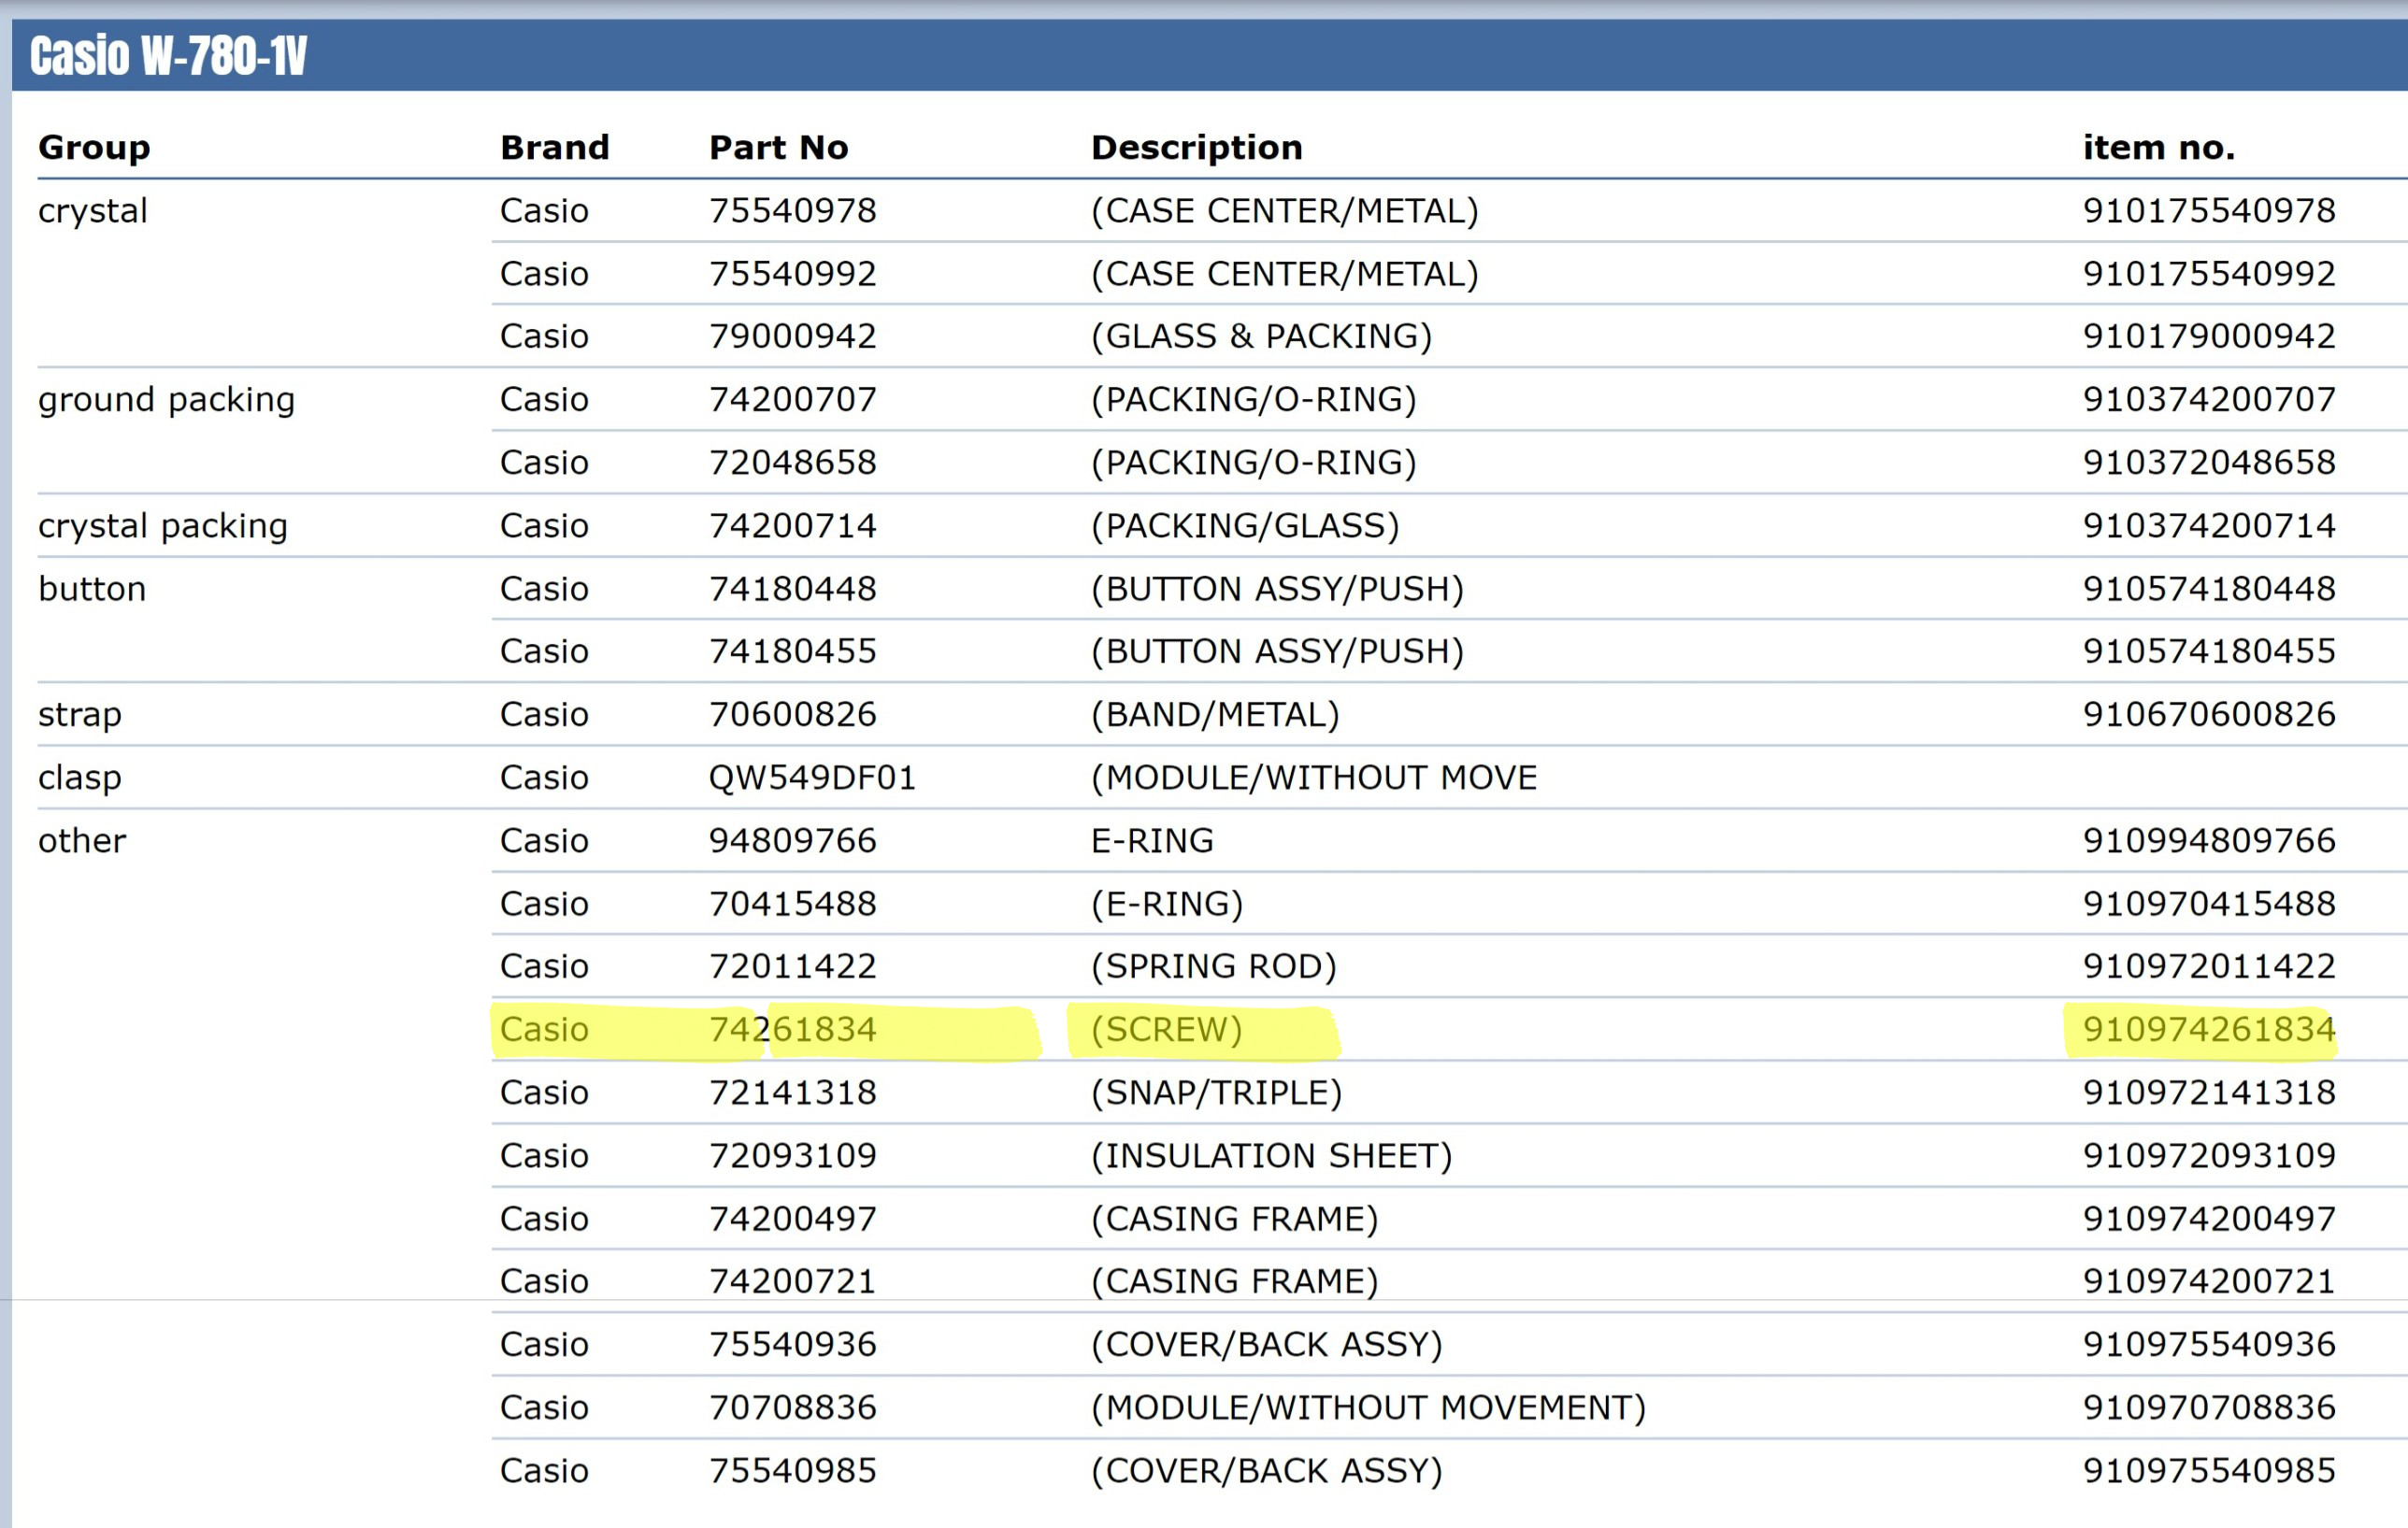Click highlighted part number 74261834
This screenshot has width=2408, height=1528.
tap(793, 1030)
